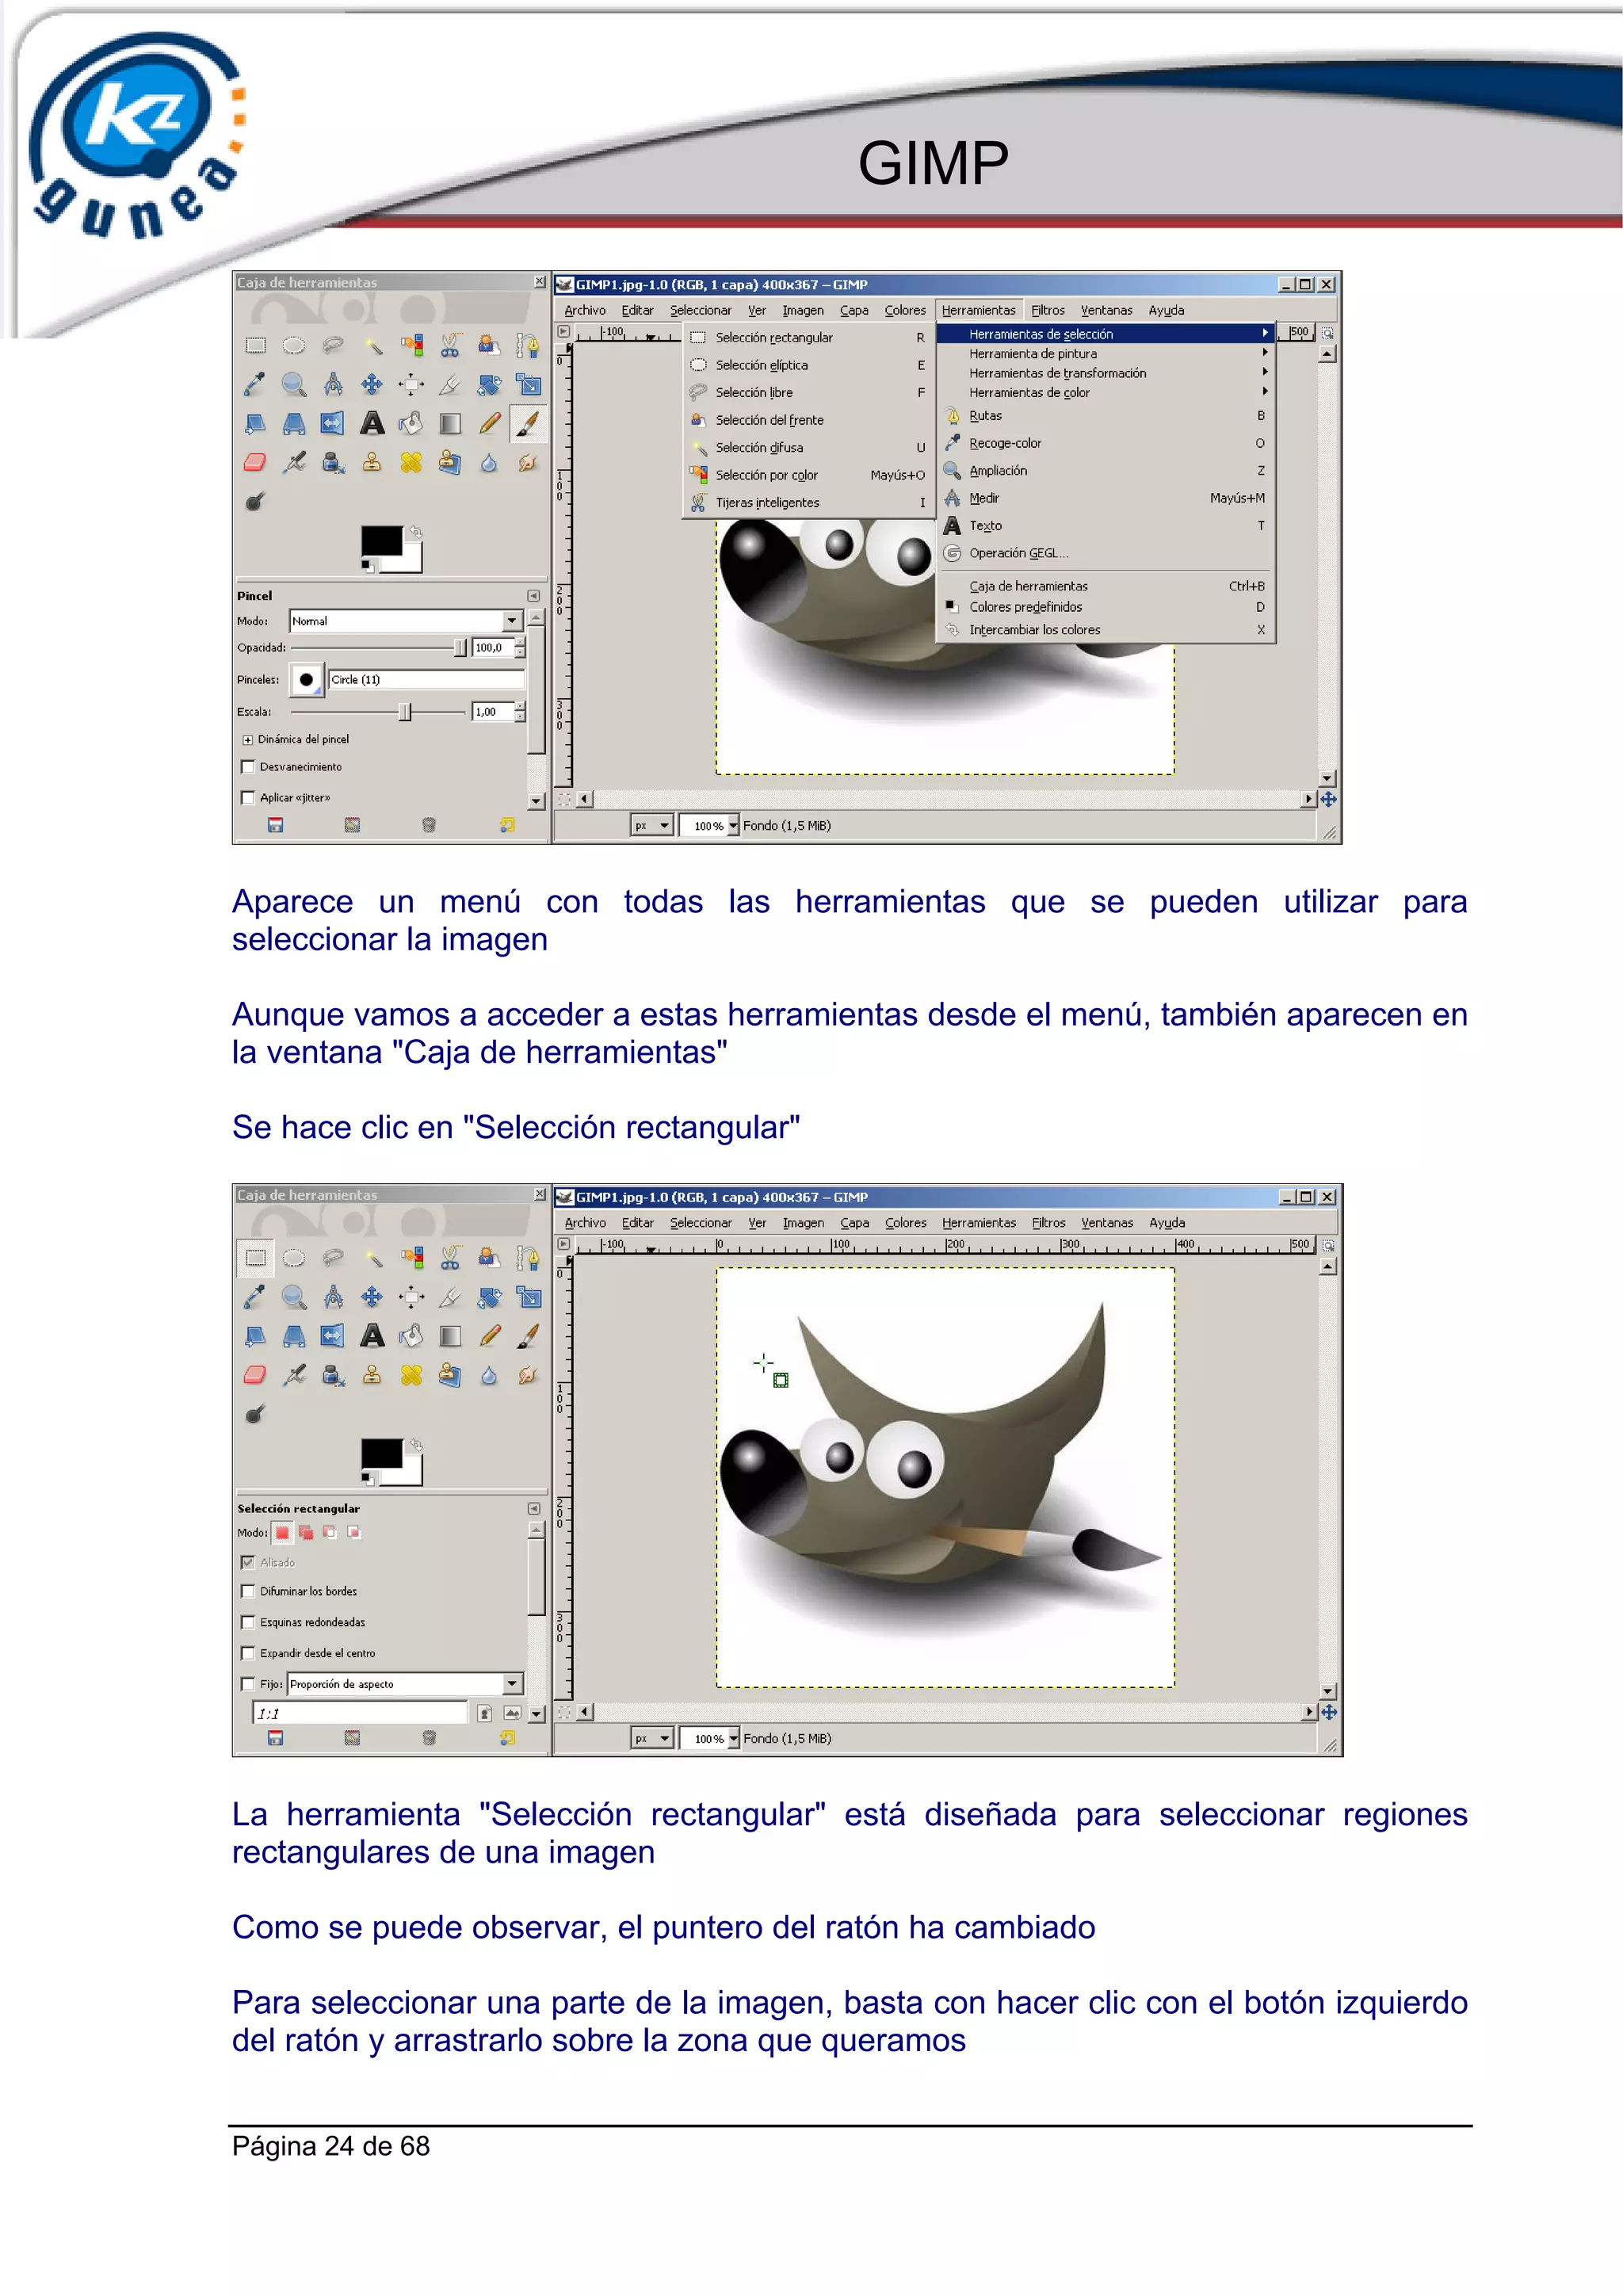Open Herramienta de pintura submenu entry
Screen dimensions: 1623x2296
pyautogui.click(x=1105, y=354)
